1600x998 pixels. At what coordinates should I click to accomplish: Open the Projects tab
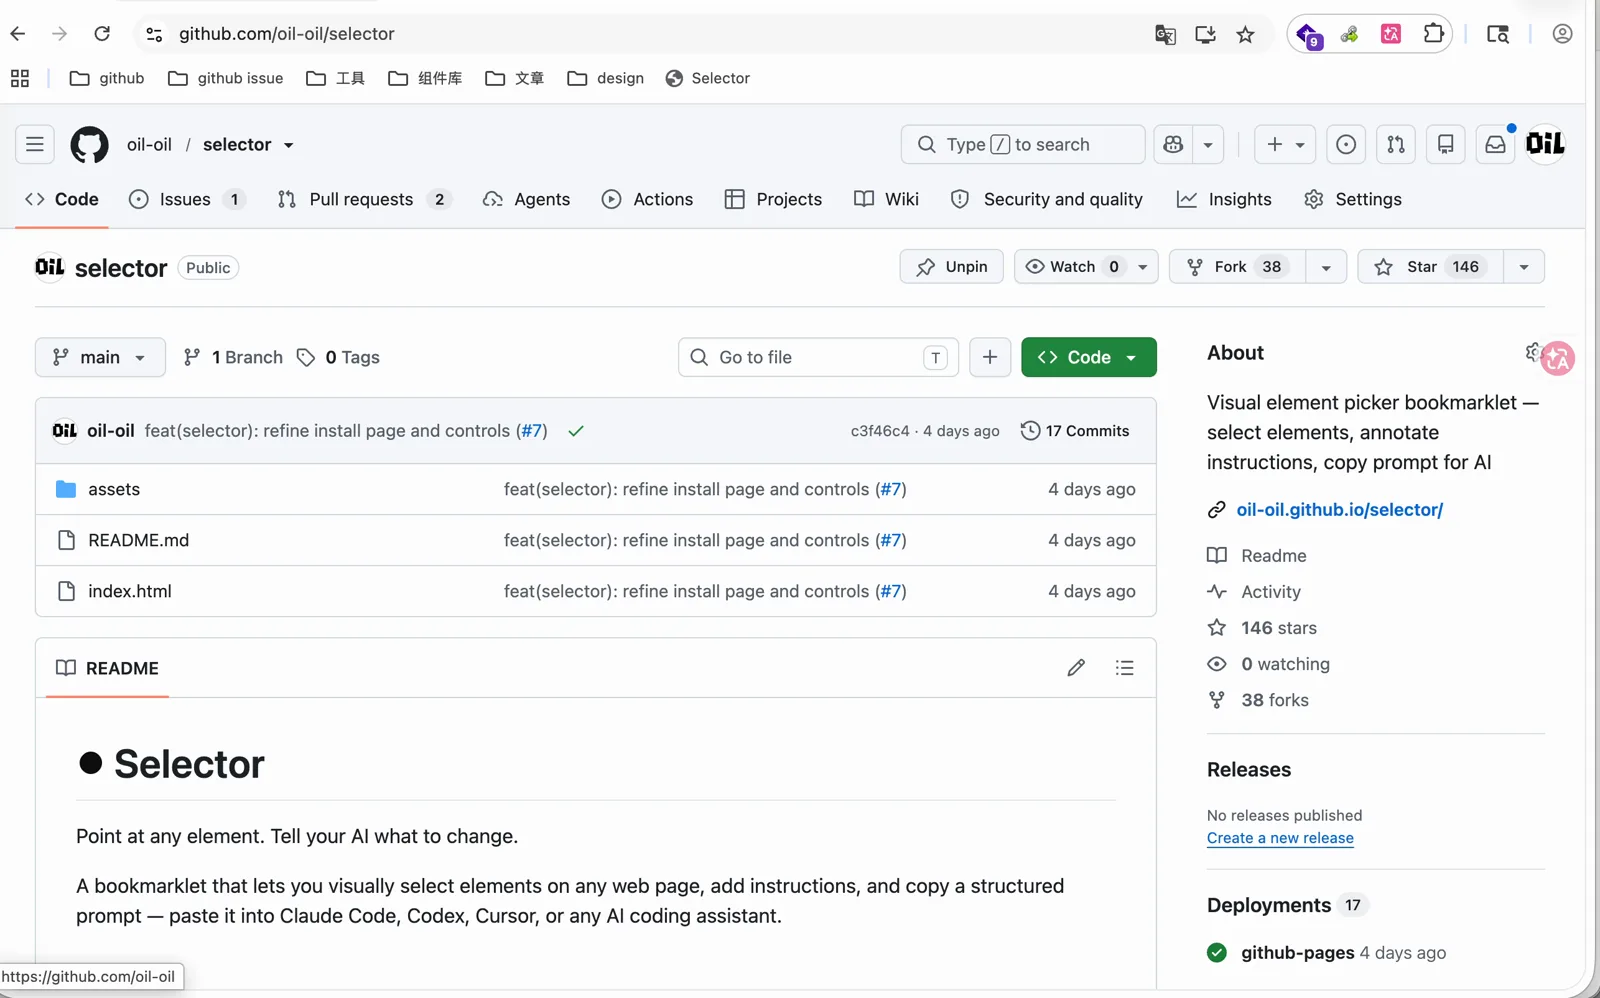[773, 199]
